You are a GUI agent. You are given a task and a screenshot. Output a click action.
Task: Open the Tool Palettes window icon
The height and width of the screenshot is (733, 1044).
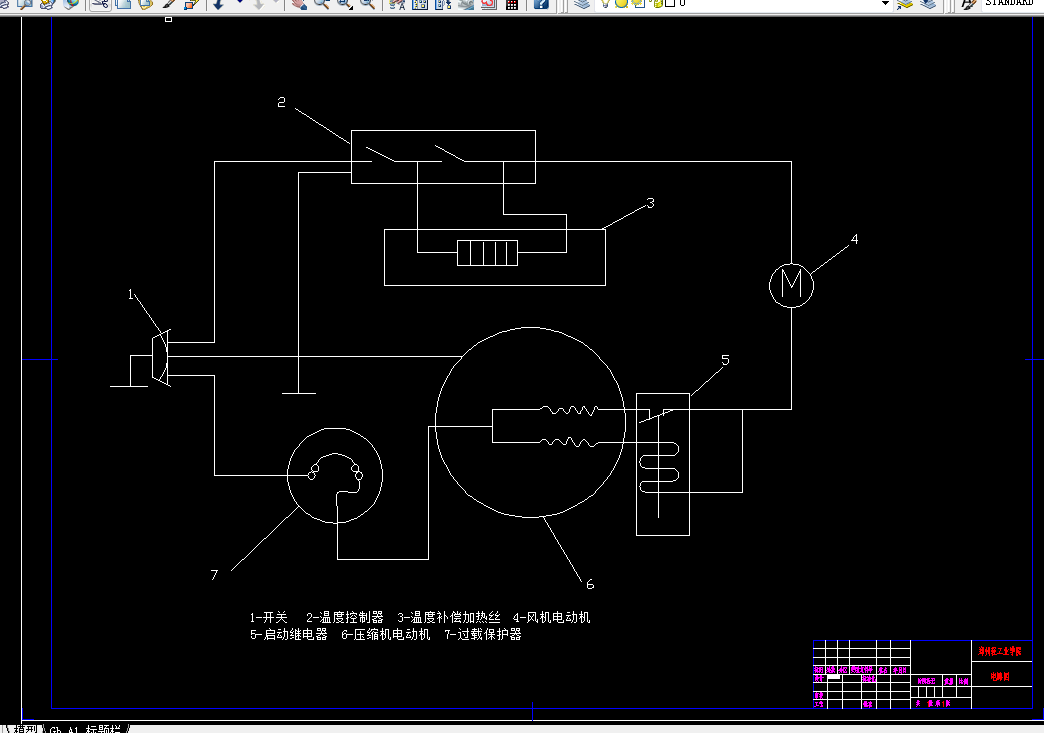[443, 3]
